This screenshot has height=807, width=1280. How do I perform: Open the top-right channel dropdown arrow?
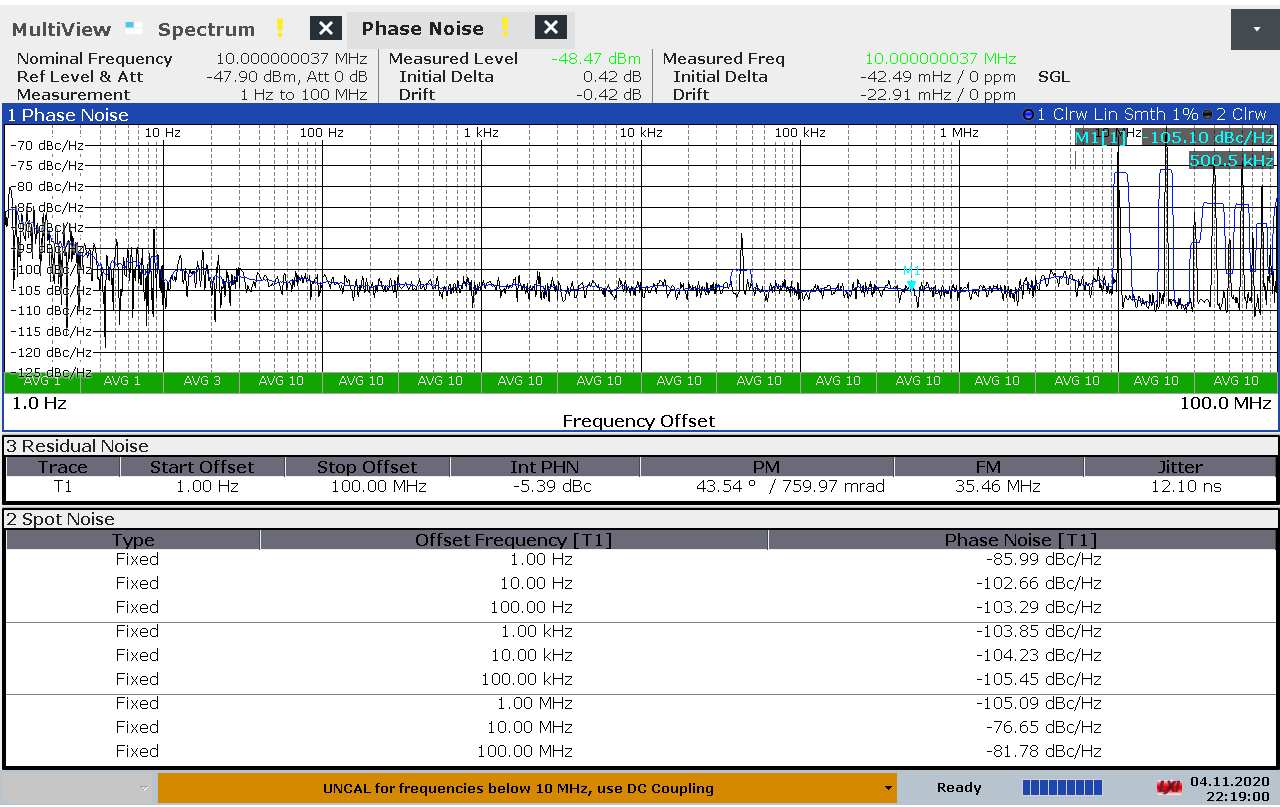coord(1257,29)
